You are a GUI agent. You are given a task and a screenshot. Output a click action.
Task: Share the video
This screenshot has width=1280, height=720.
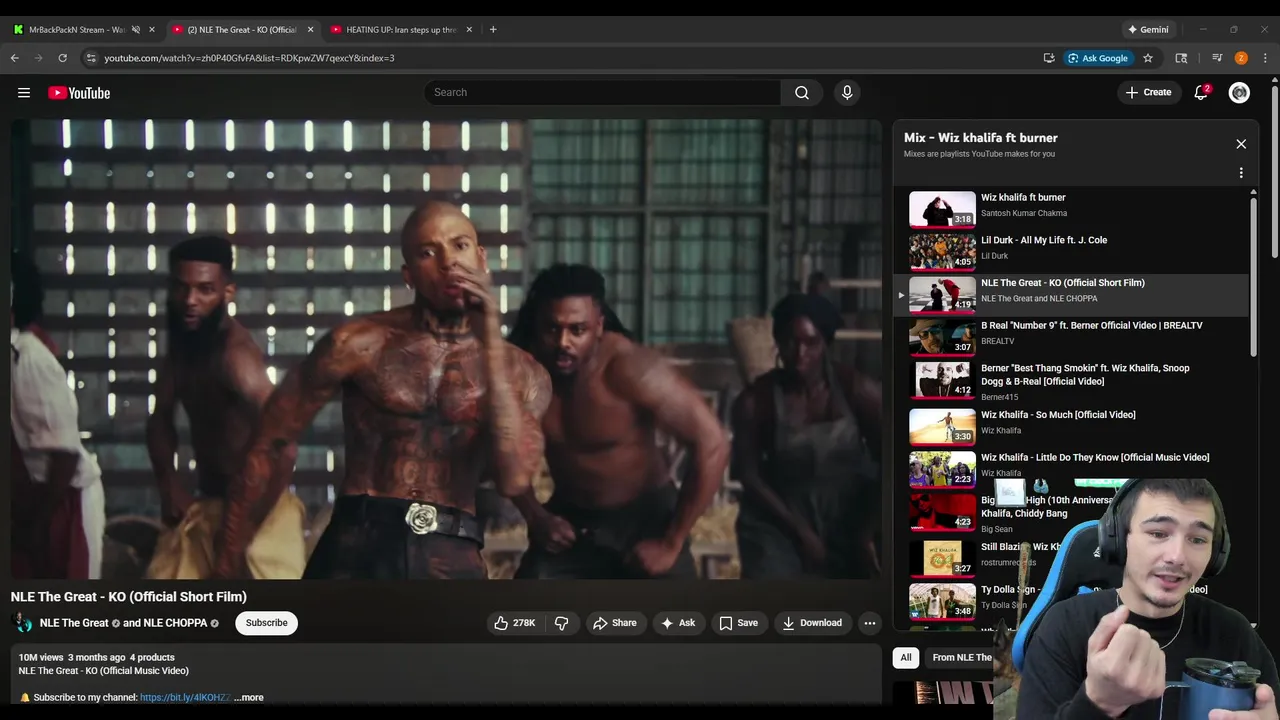[x=615, y=623]
